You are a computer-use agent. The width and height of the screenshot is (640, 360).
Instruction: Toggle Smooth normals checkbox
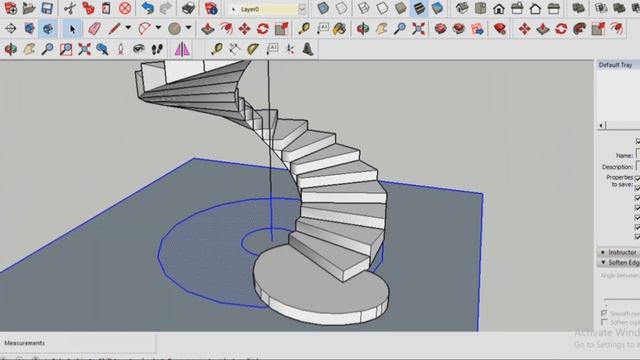click(x=604, y=313)
